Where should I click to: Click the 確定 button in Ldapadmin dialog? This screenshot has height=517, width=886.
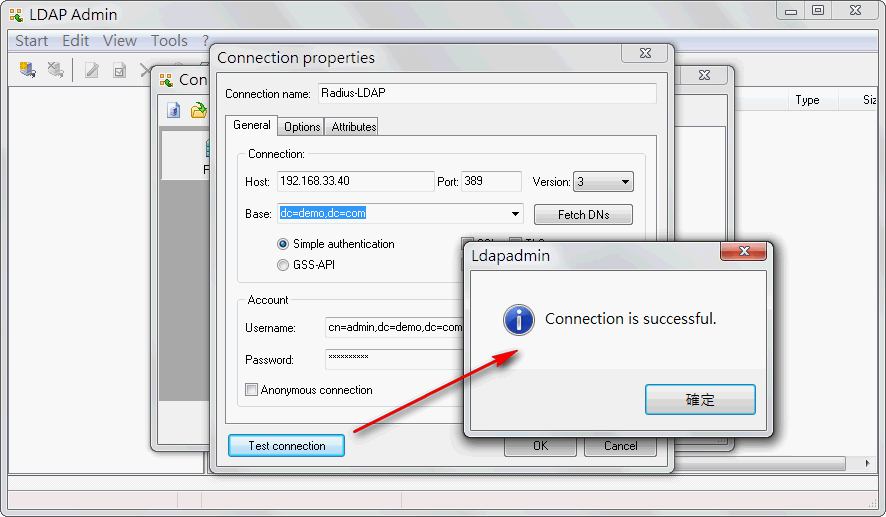700,399
